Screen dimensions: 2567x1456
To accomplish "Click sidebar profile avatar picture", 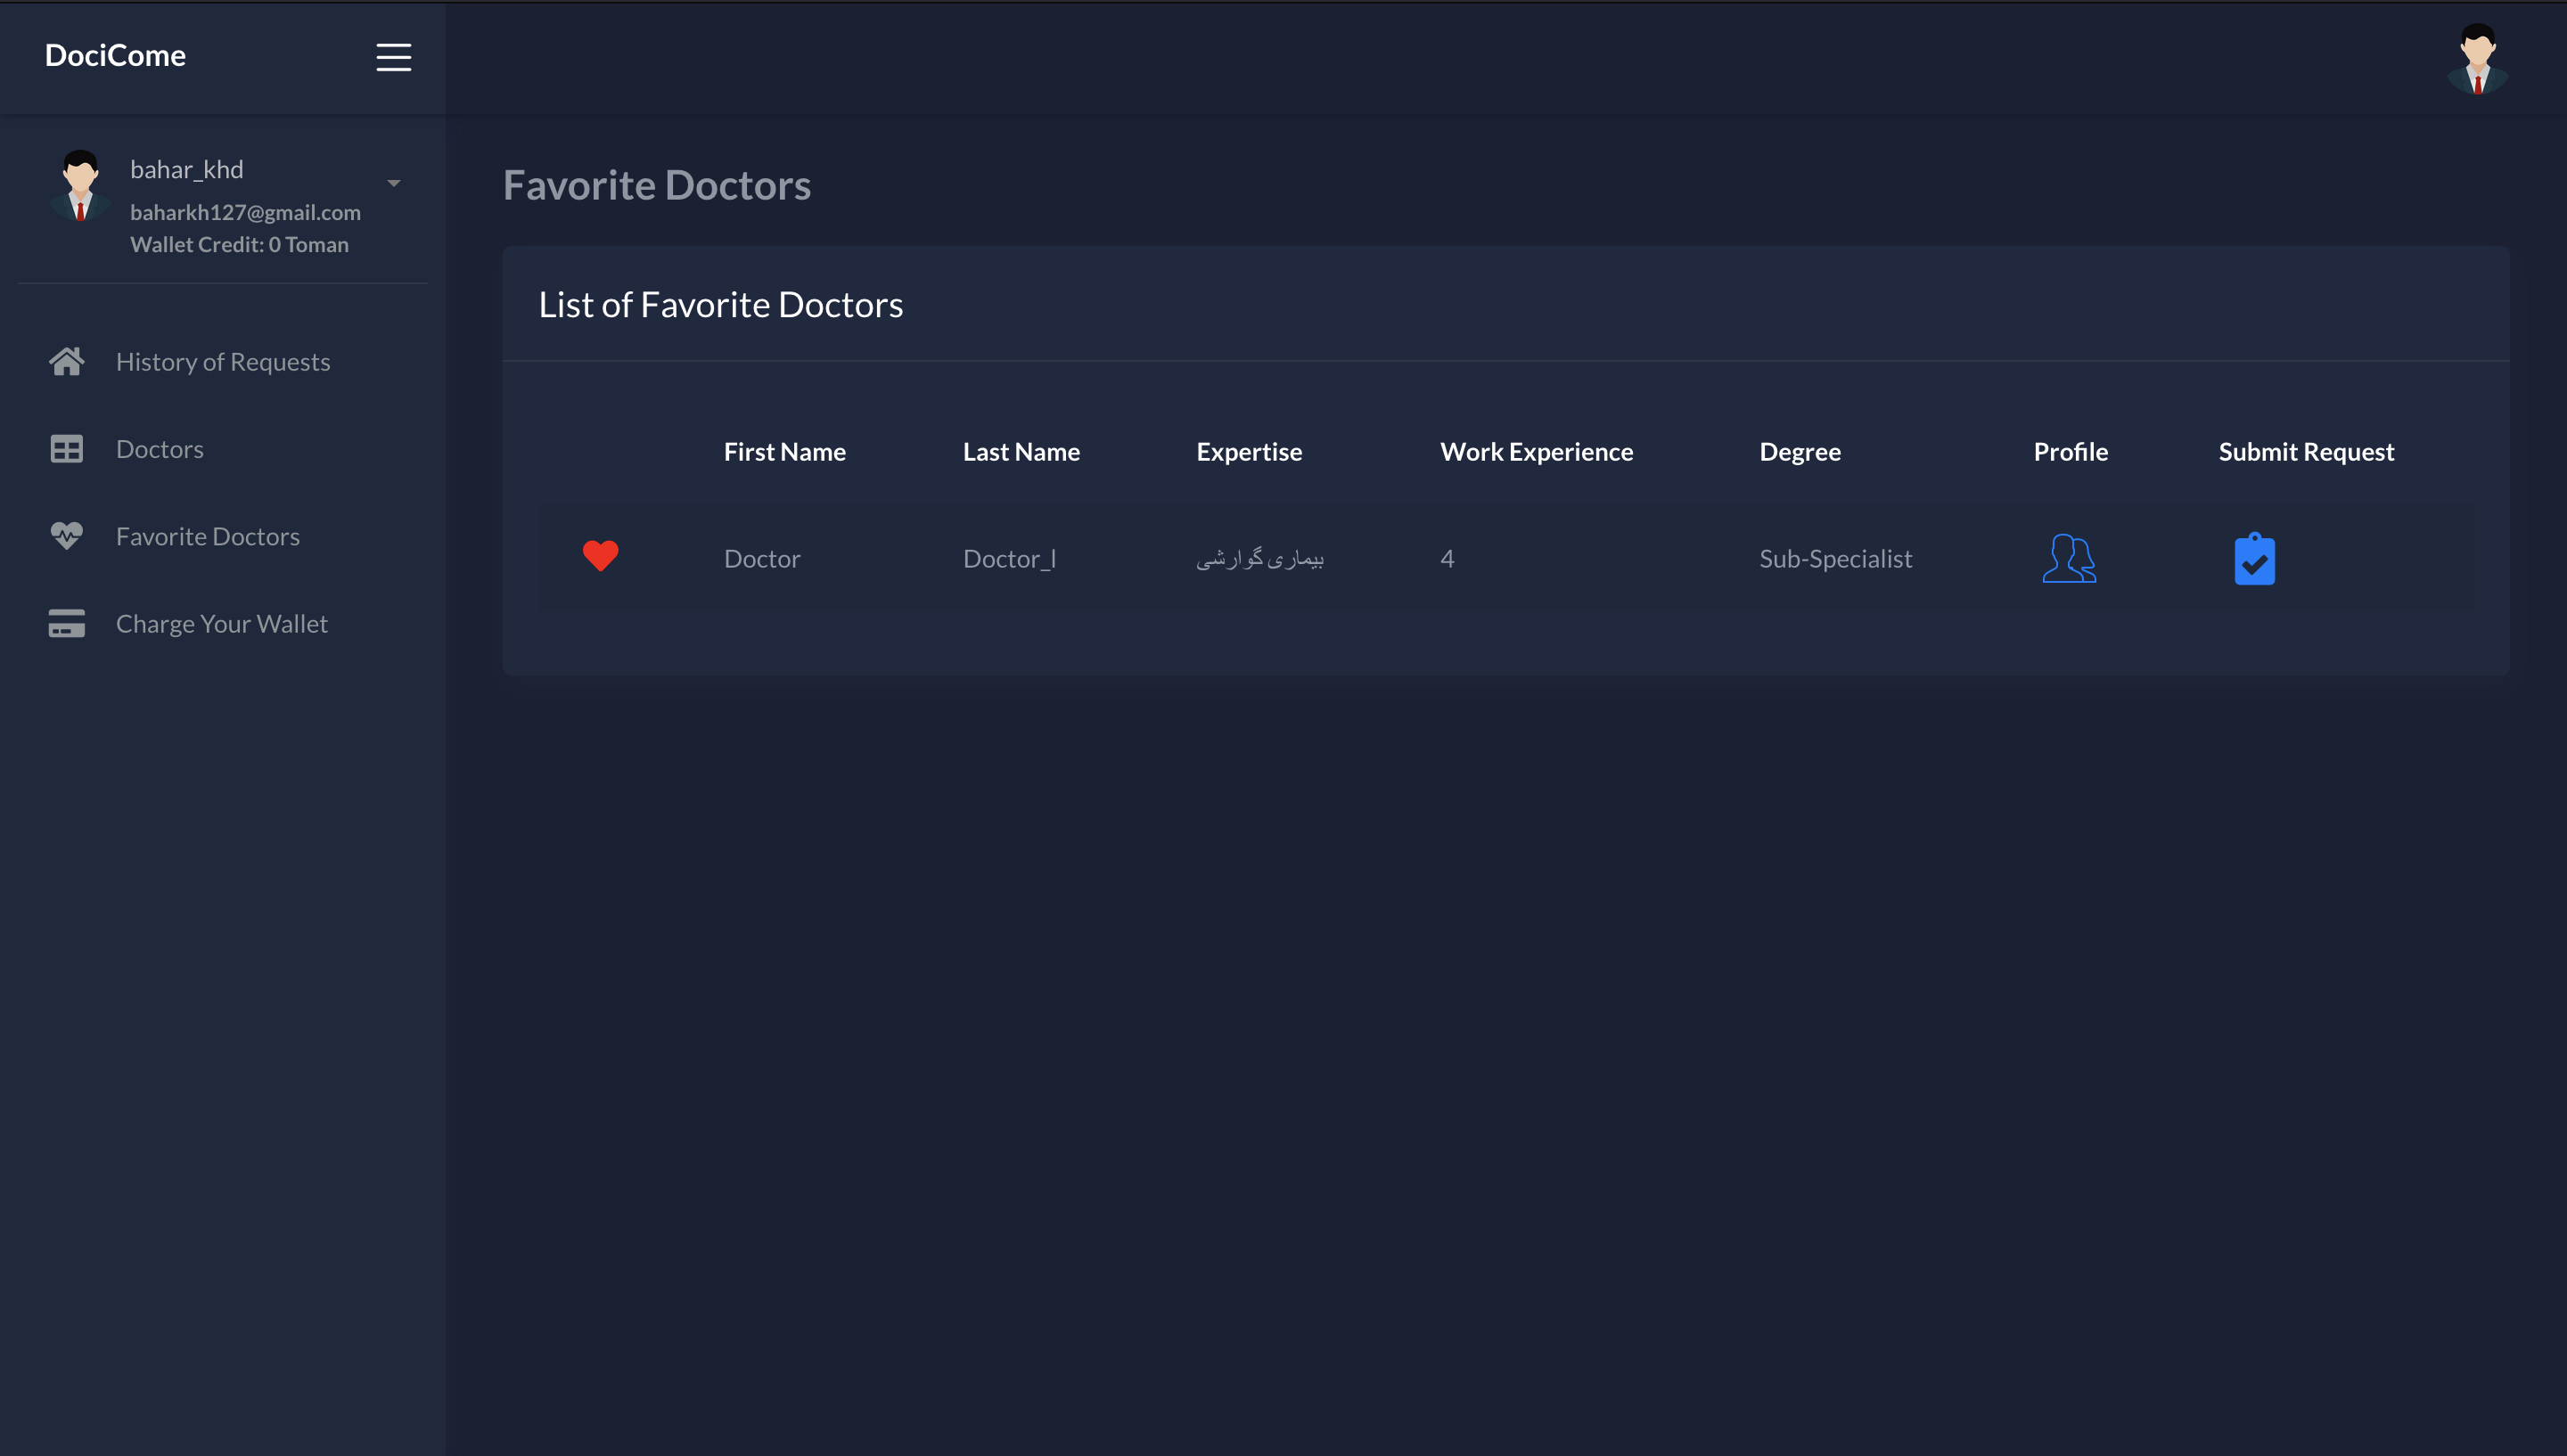I will (x=80, y=185).
